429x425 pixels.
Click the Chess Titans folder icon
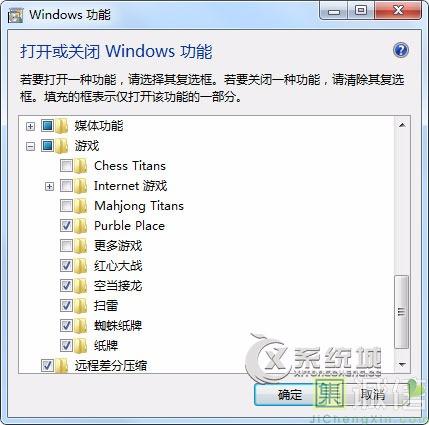[81, 166]
